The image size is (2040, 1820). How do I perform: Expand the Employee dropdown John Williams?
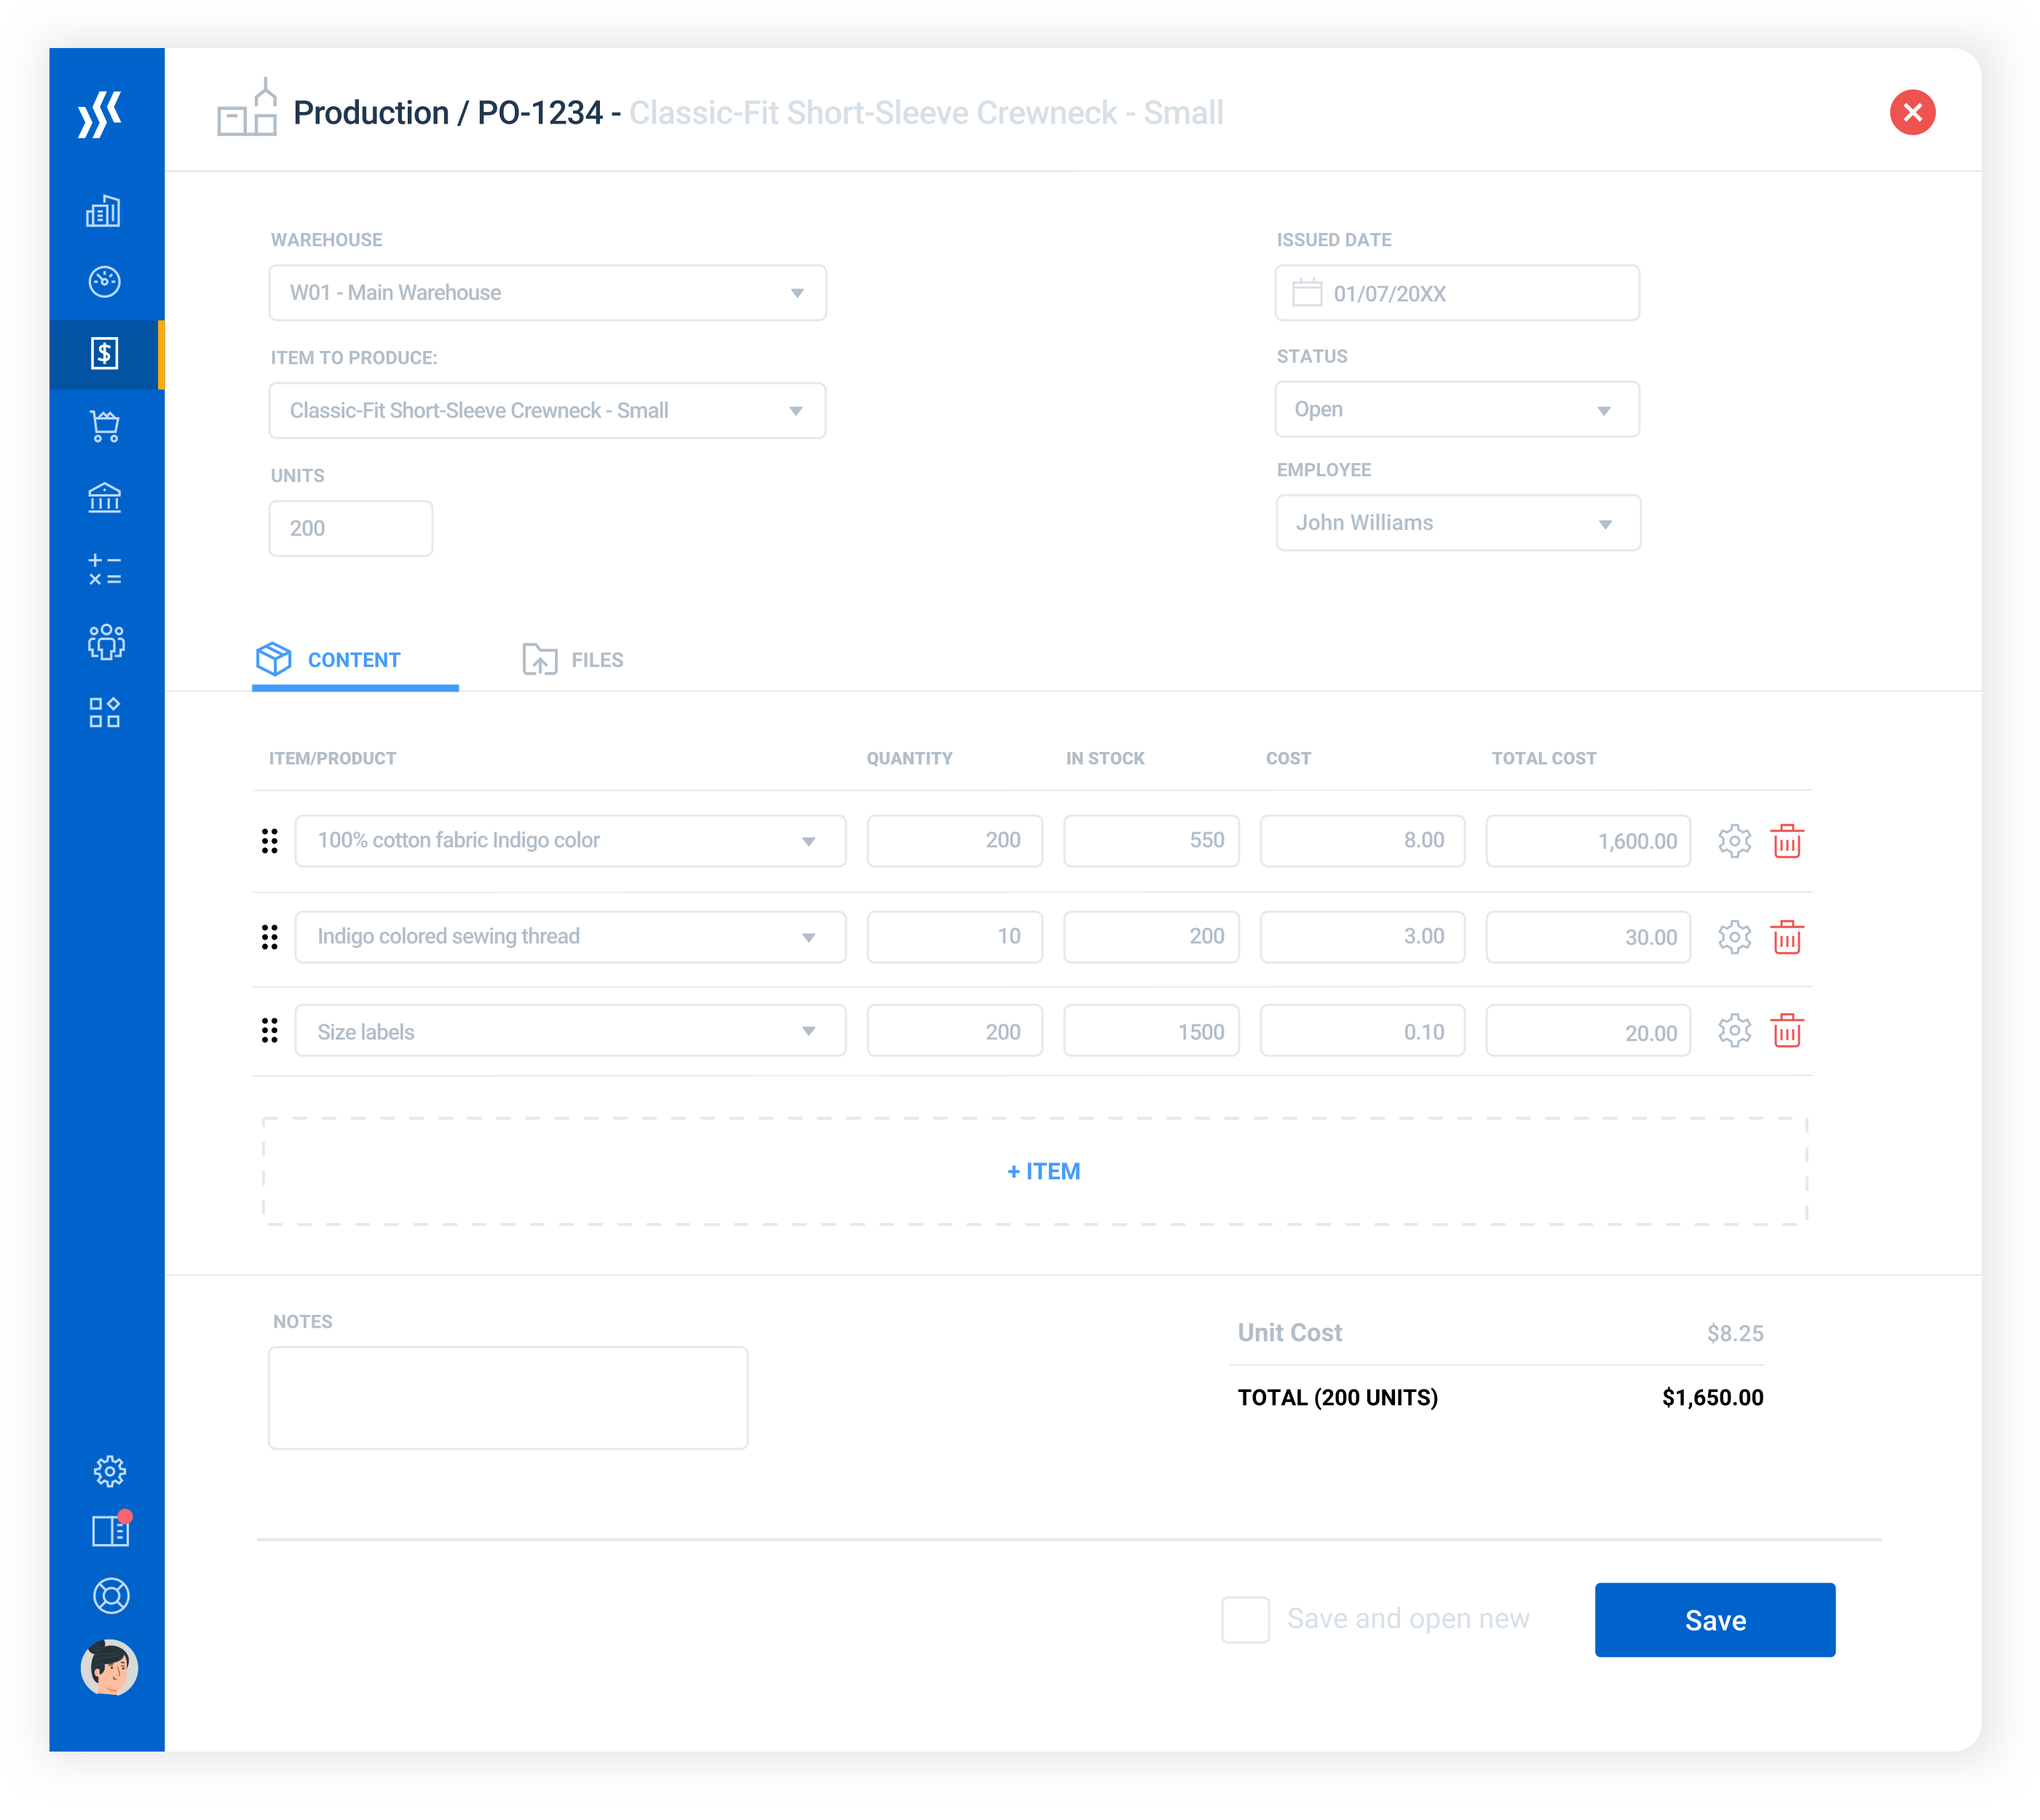(1457, 523)
